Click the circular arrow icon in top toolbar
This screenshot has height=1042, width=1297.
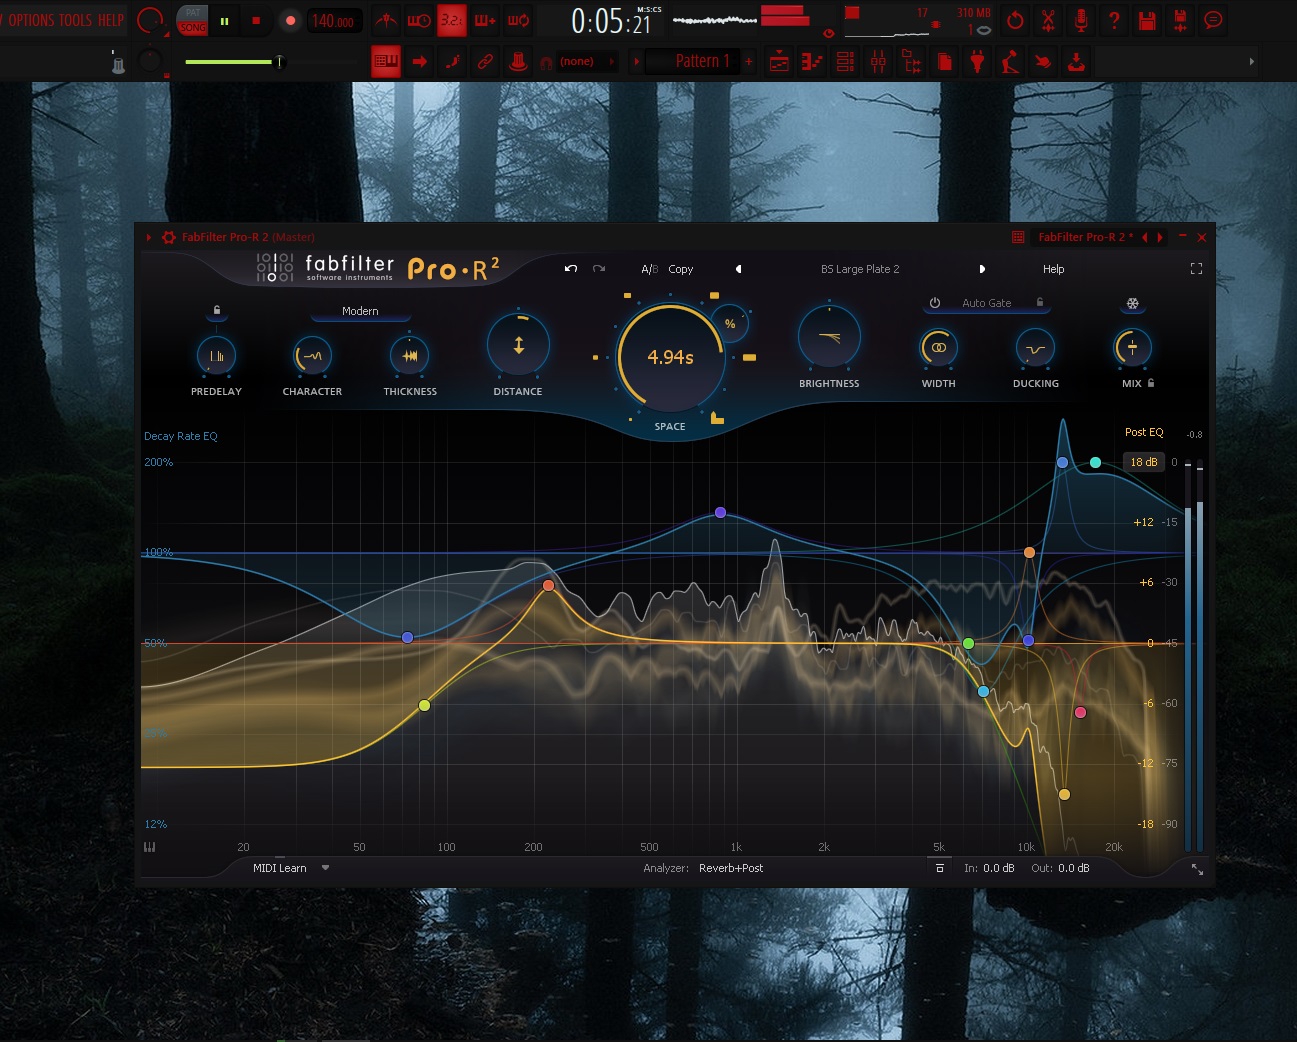1015,20
